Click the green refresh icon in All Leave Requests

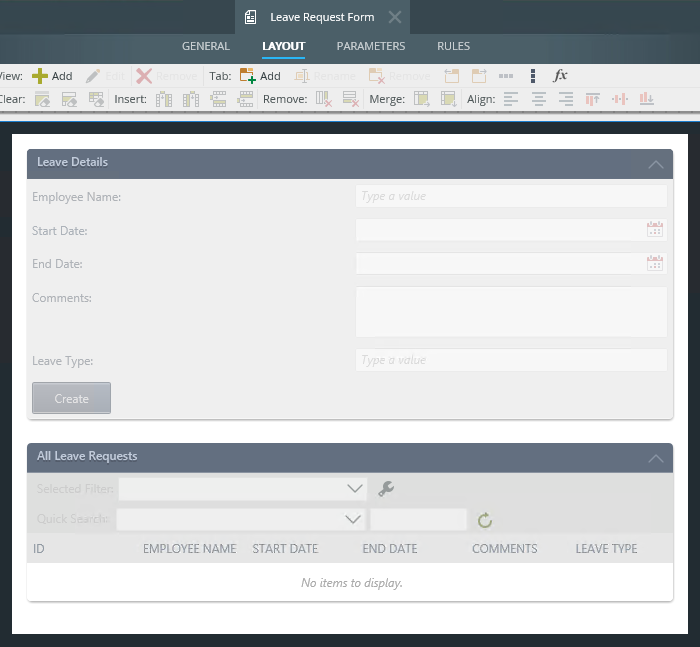point(485,520)
